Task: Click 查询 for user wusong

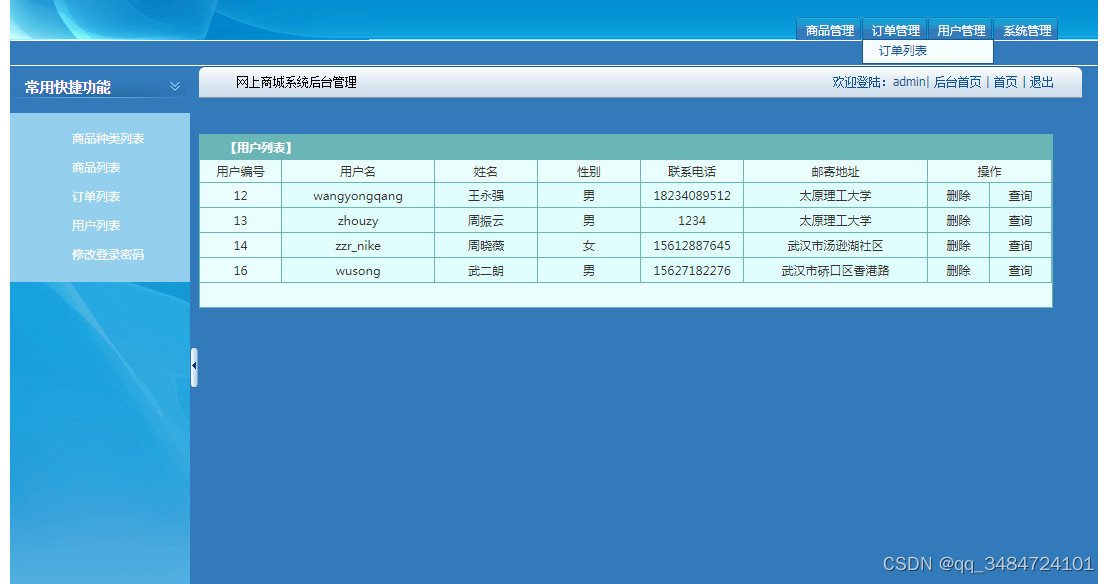Action: click(x=1020, y=271)
